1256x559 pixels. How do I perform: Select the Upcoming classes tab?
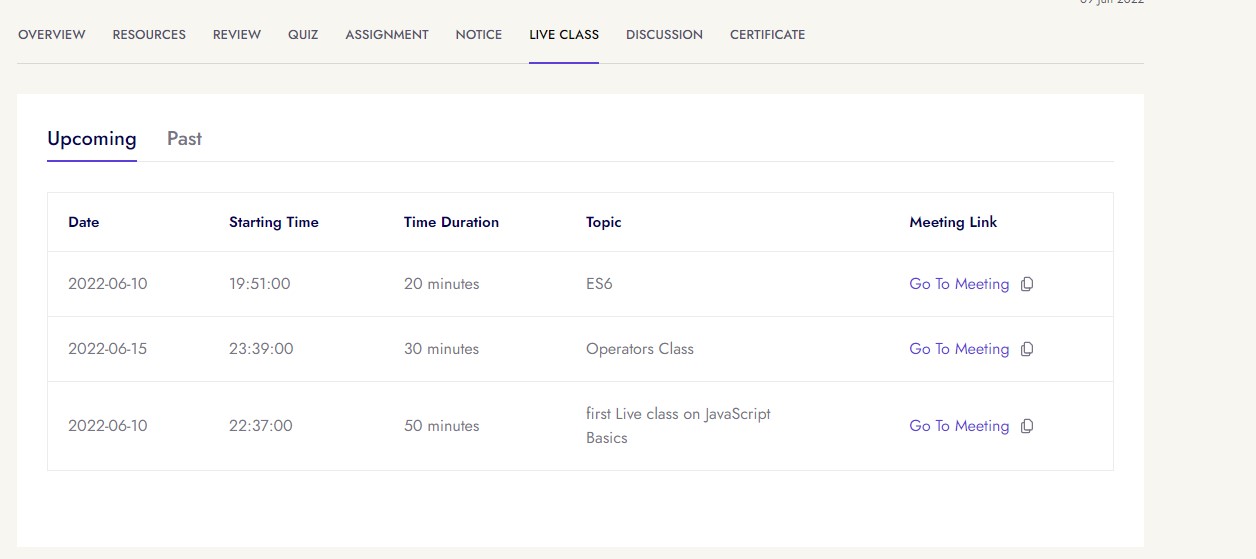[x=92, y=139]
